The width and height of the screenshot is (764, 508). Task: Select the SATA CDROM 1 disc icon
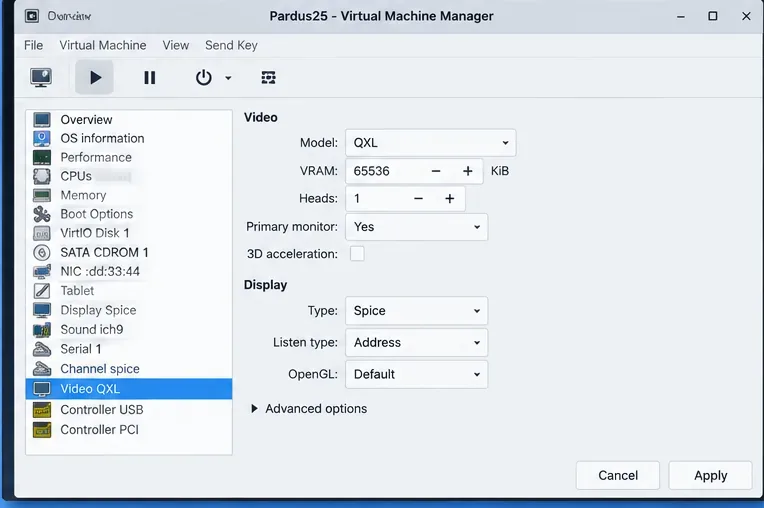click(x=42, y=252)
